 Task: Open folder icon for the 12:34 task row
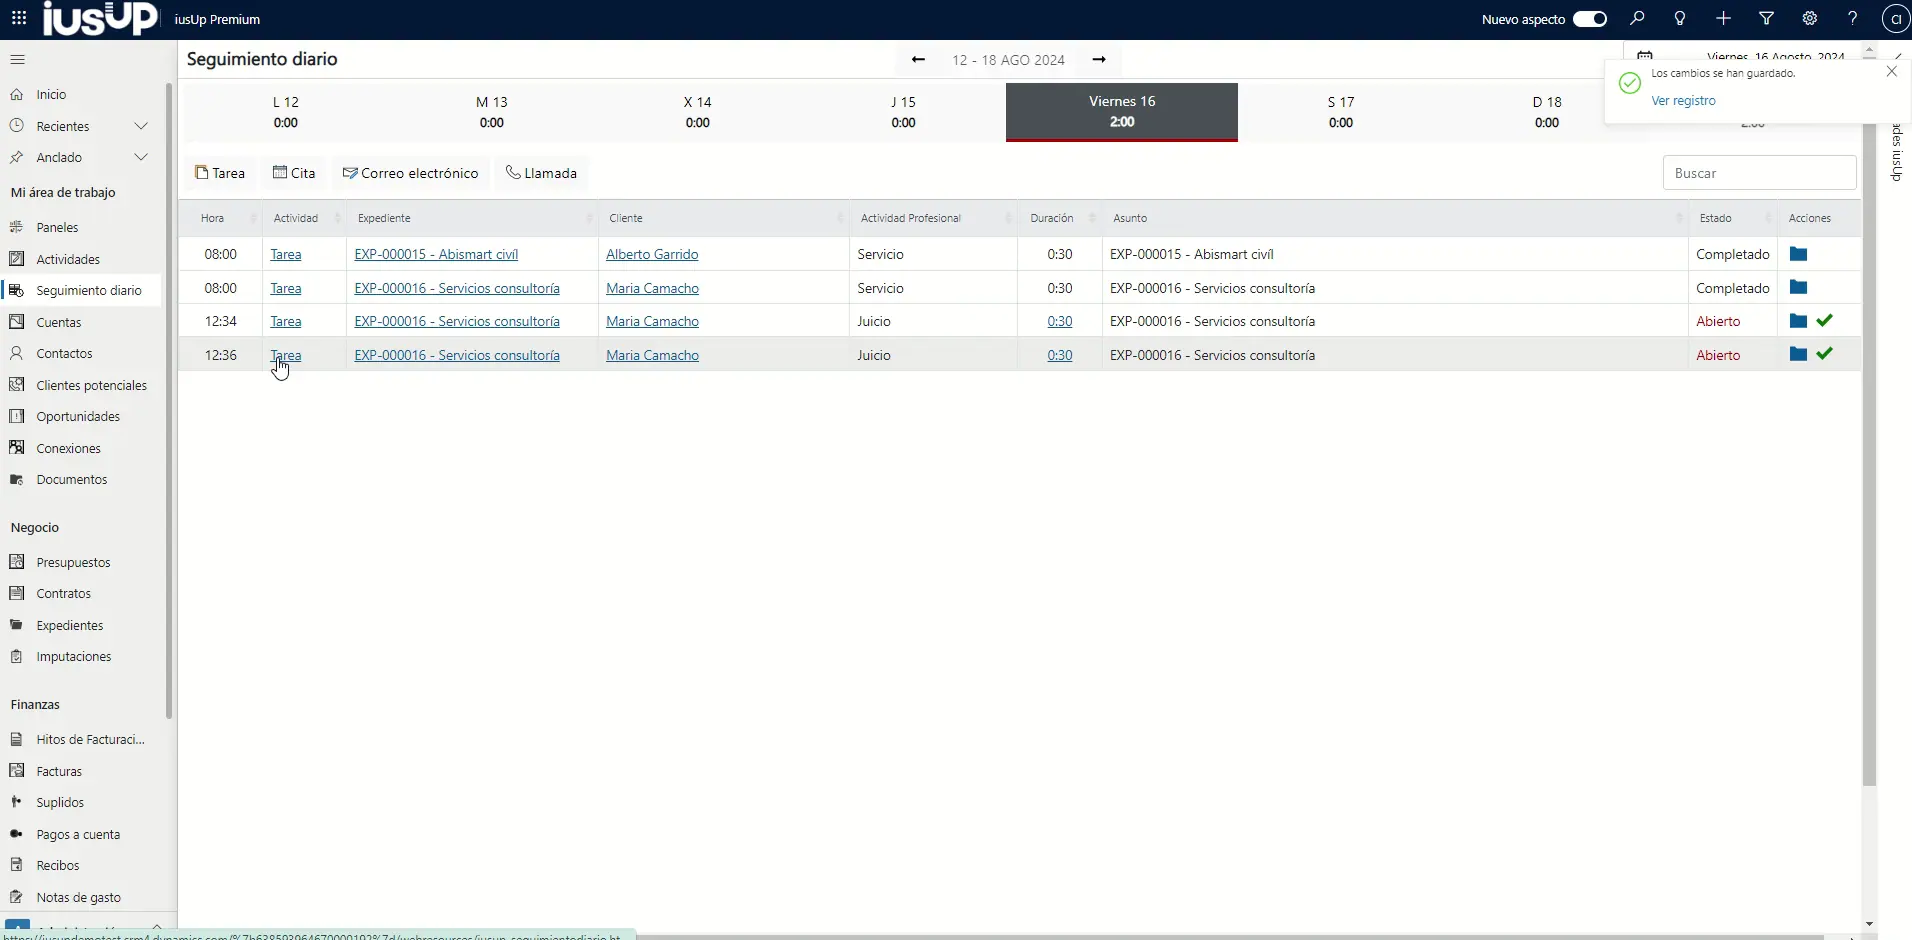tap(1798, 321)
